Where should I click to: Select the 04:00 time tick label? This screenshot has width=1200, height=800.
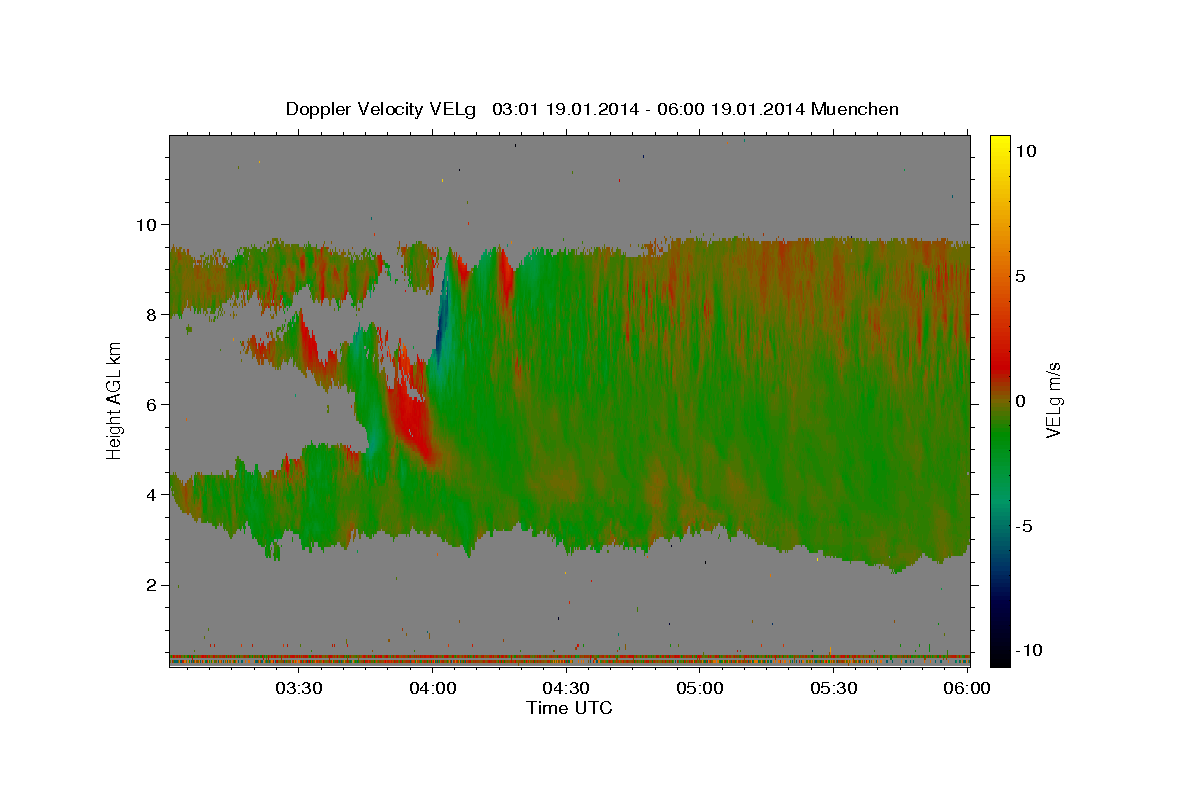tap(432, 688)
